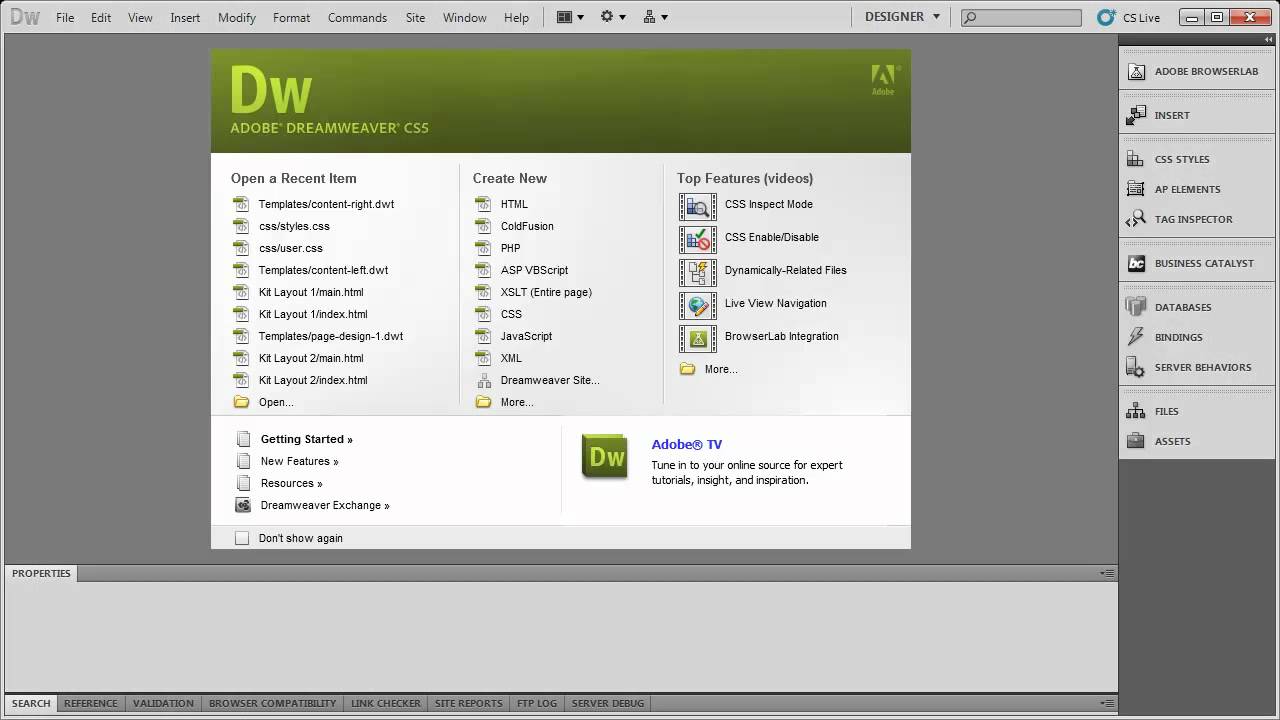Click the Dreamweaver Exchange icon
The image size is (1280, 720).
(x=243, y=505)
